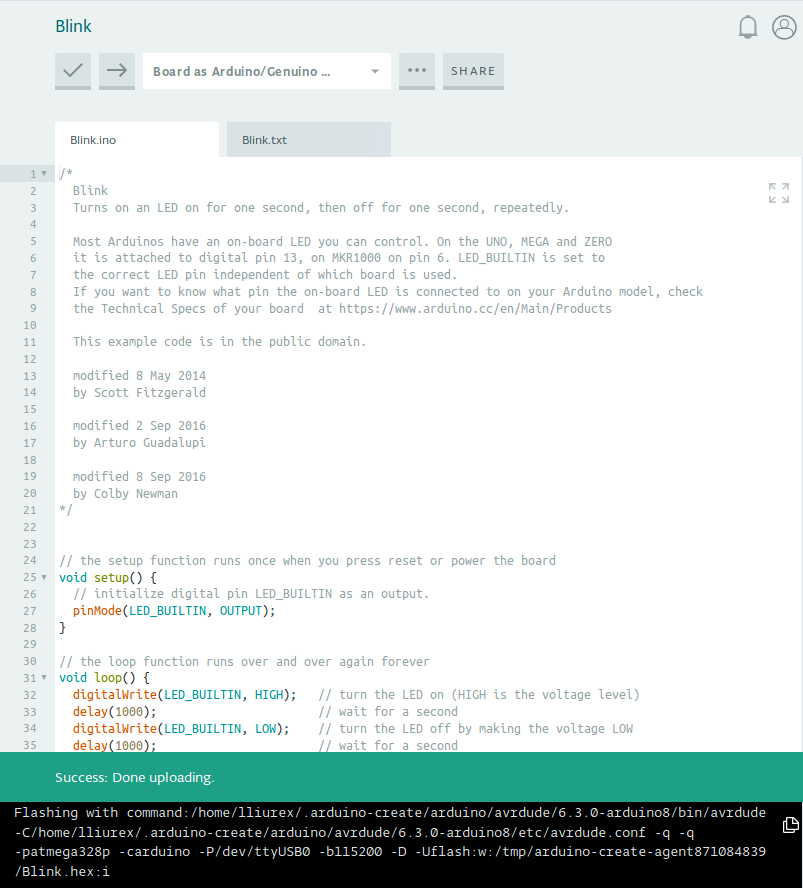Click the Verify checkmark icon
Viewport: 803px width, 888px height.
tap(73, 71)
